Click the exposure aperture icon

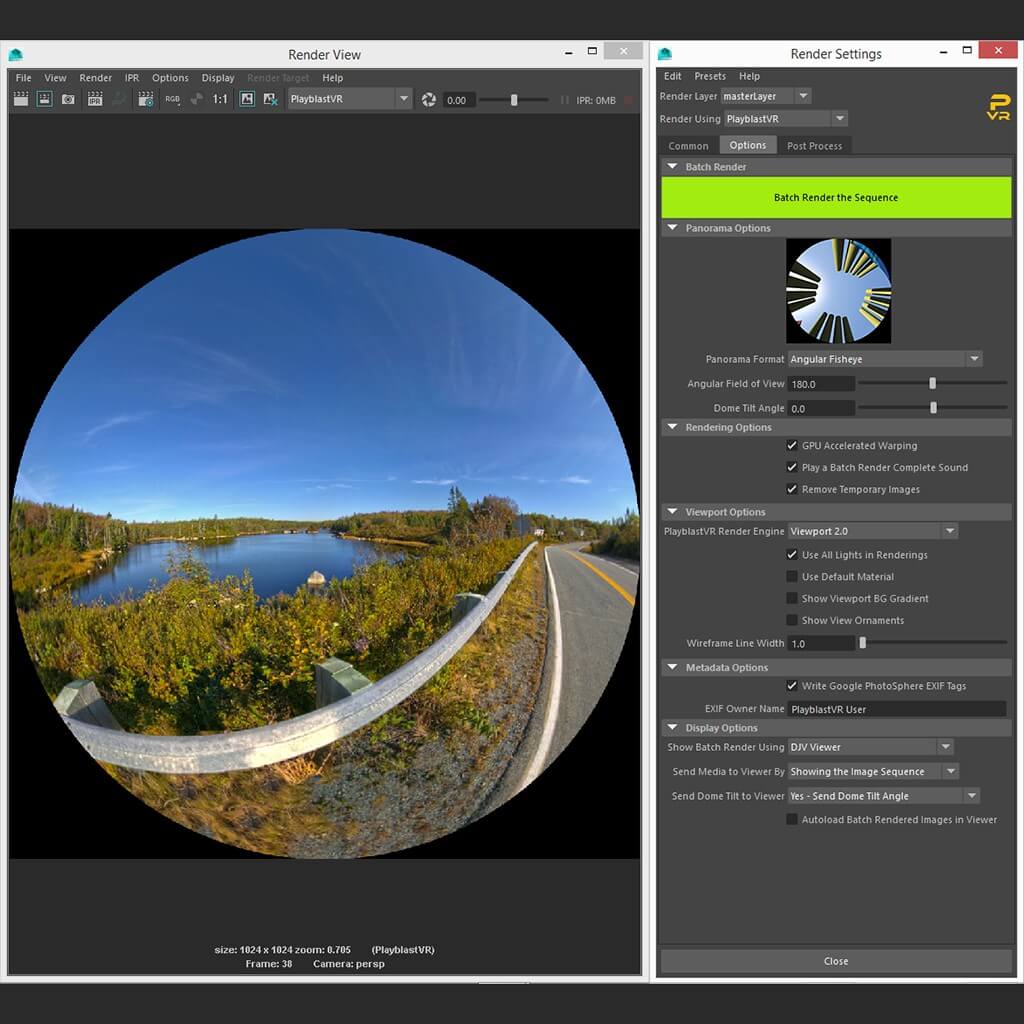[x=428, y=99]
